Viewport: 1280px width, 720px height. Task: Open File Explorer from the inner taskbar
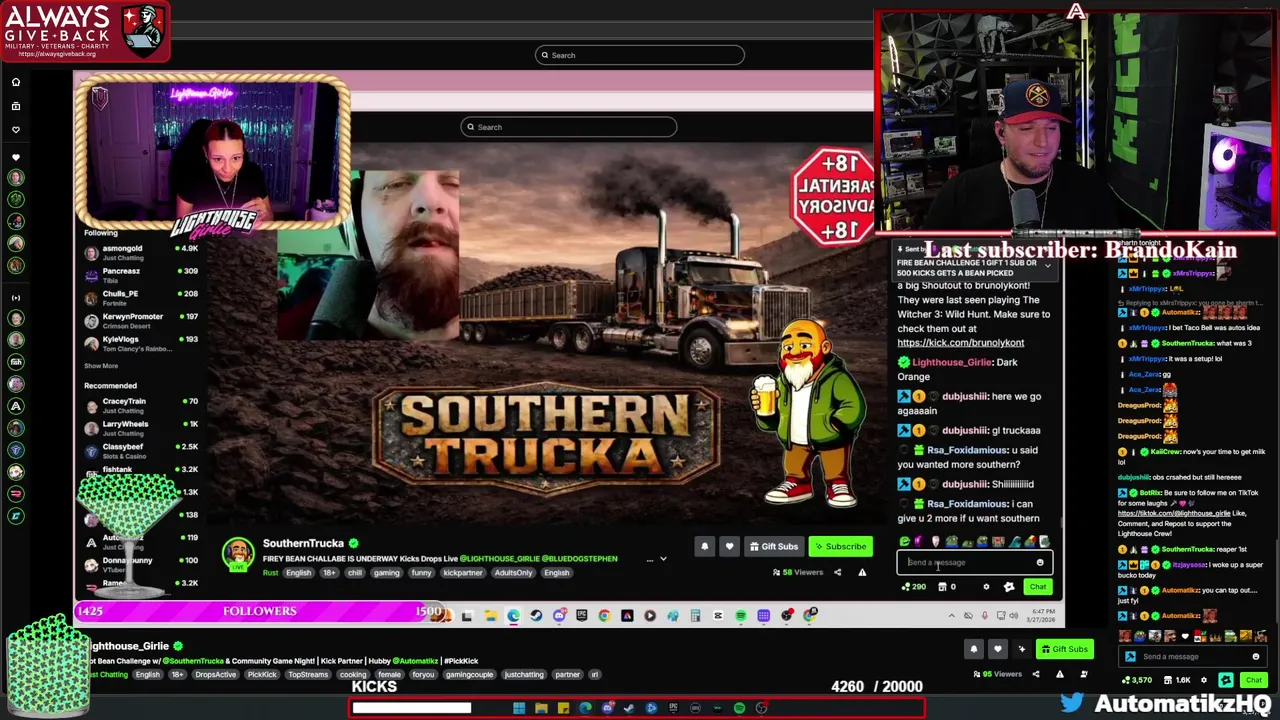coord(491,615)
